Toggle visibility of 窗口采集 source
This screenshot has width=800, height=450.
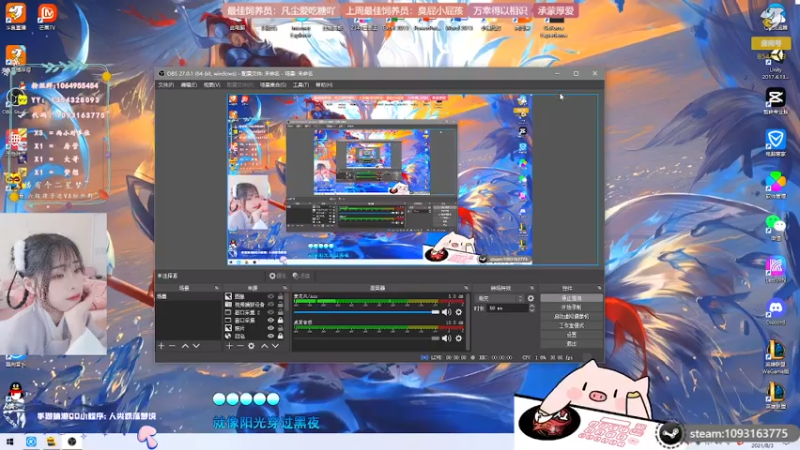270,320
